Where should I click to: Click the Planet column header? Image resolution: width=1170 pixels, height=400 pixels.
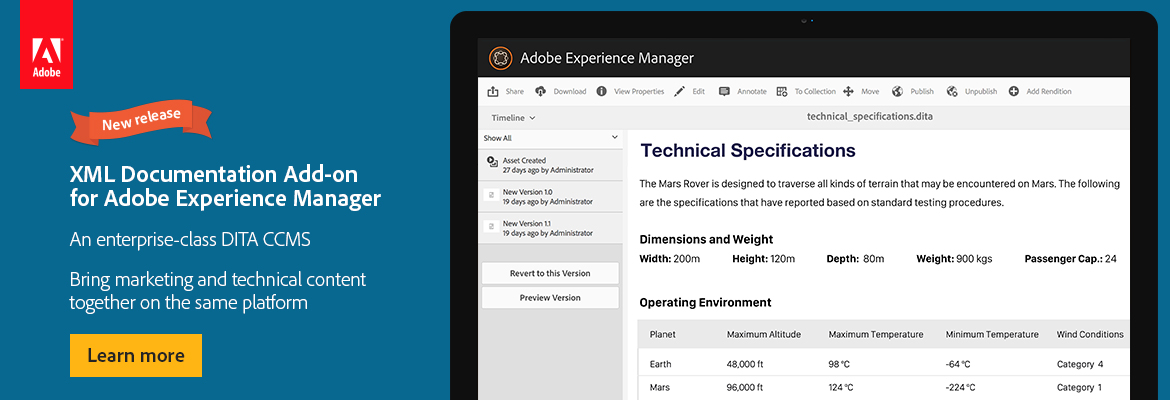point(663,334)
